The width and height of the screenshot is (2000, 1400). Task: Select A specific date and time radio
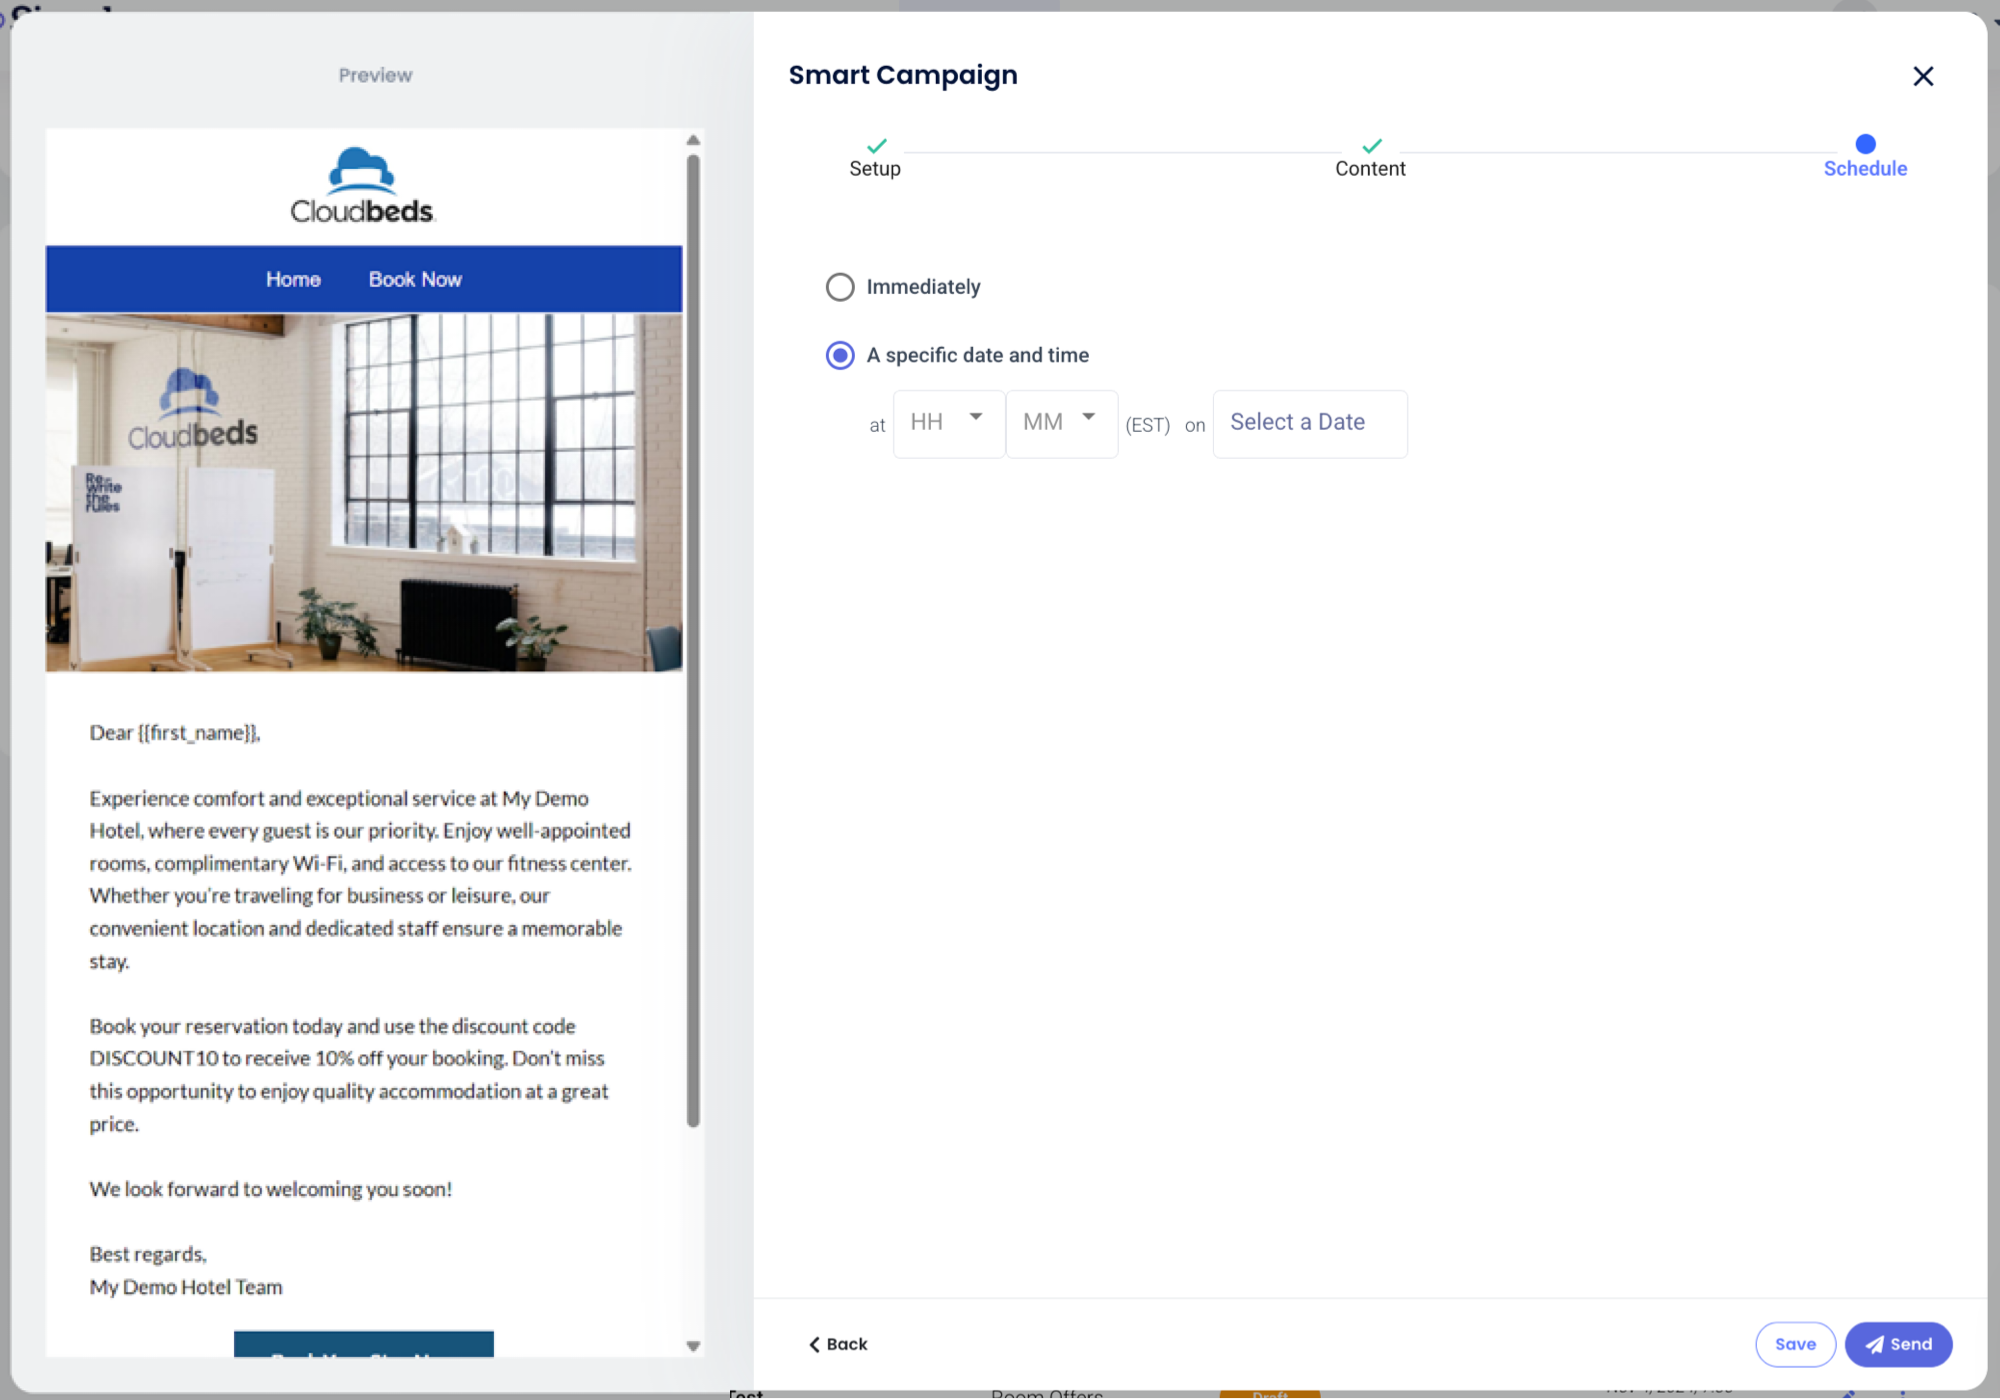[x=840, y=355]
